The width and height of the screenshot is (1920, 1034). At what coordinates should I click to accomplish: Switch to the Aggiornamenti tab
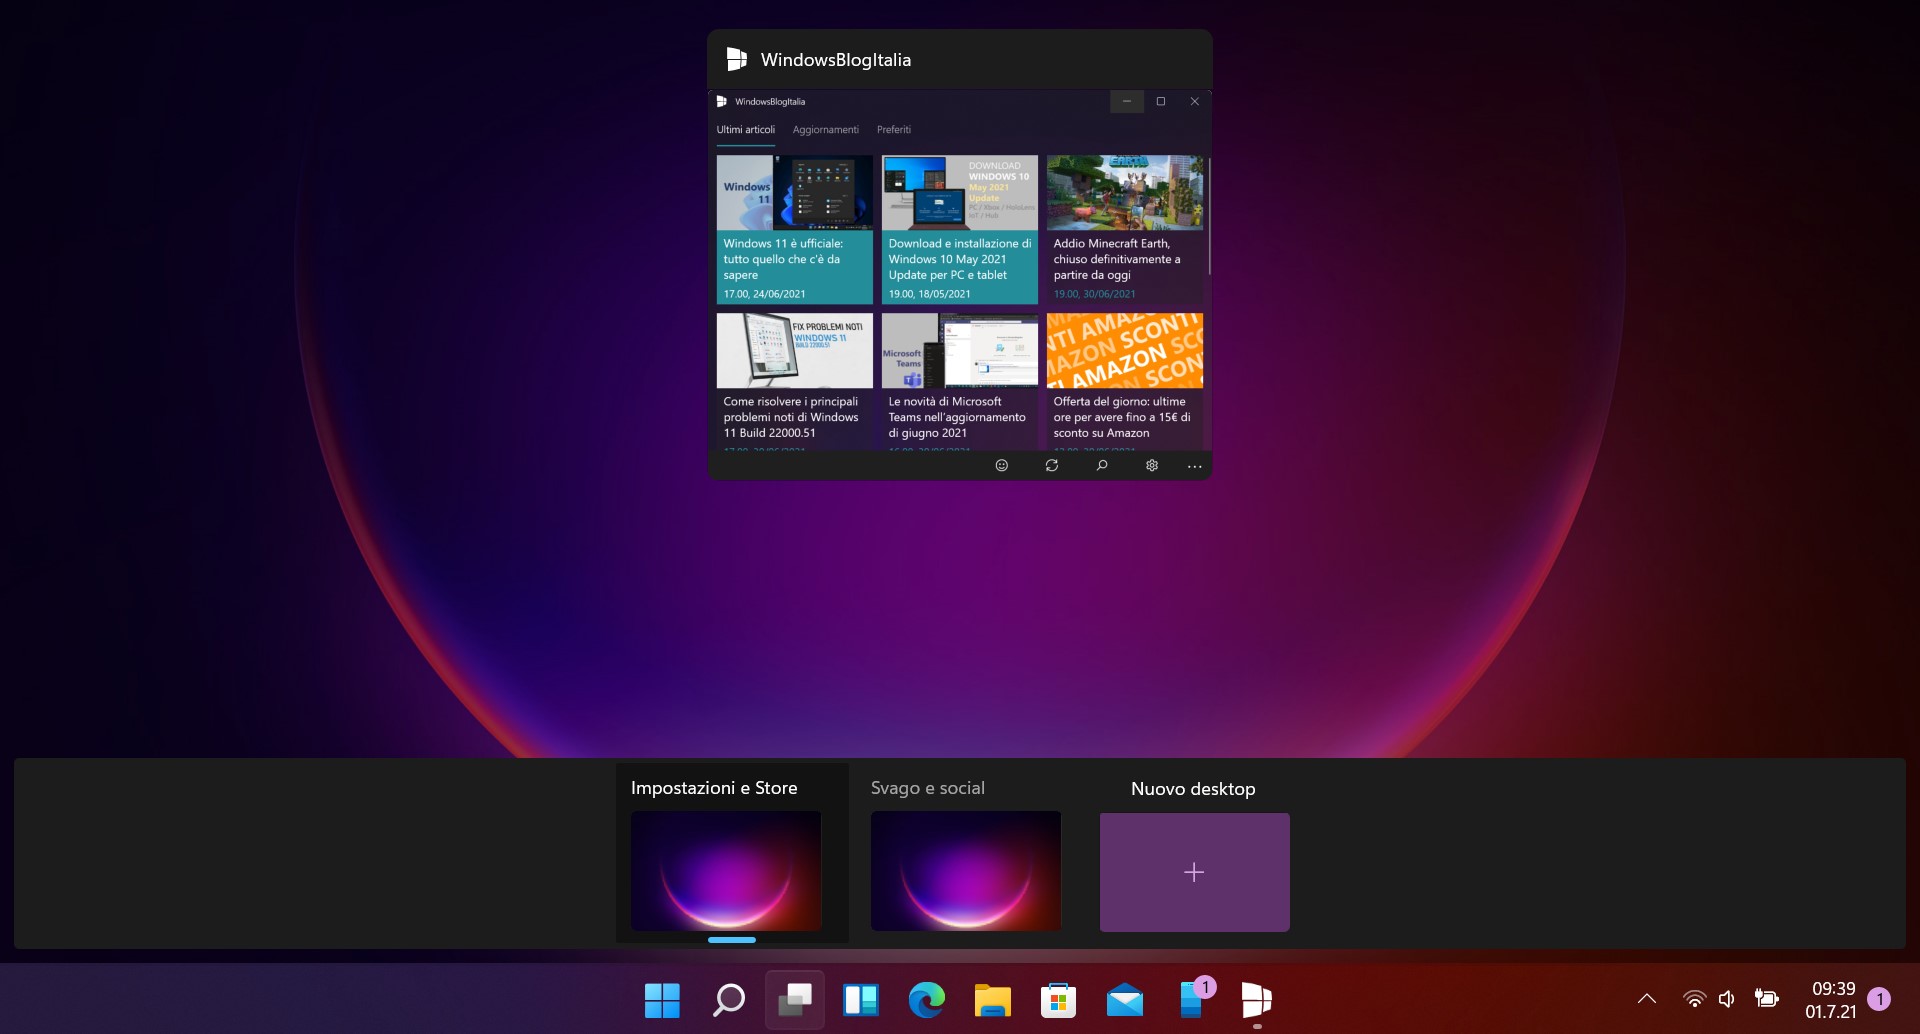click(826, 130)
